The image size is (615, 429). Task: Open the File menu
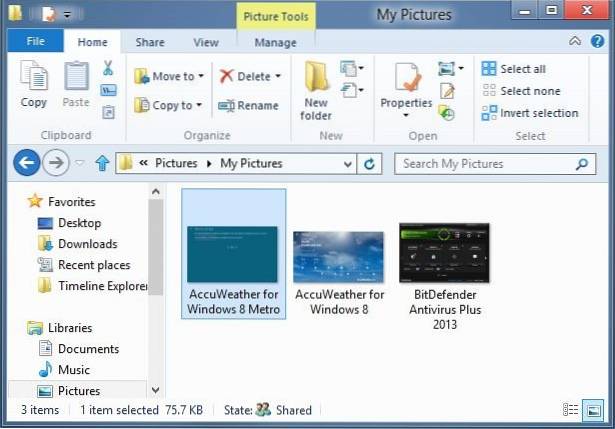click(x=35, y=42)
